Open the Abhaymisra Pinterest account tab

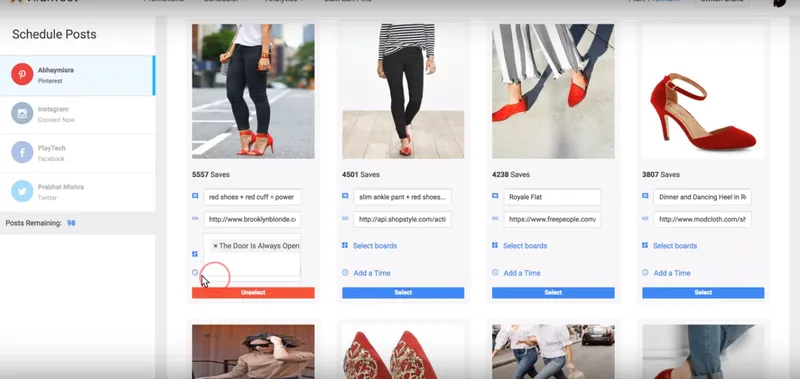pos(78,75)
